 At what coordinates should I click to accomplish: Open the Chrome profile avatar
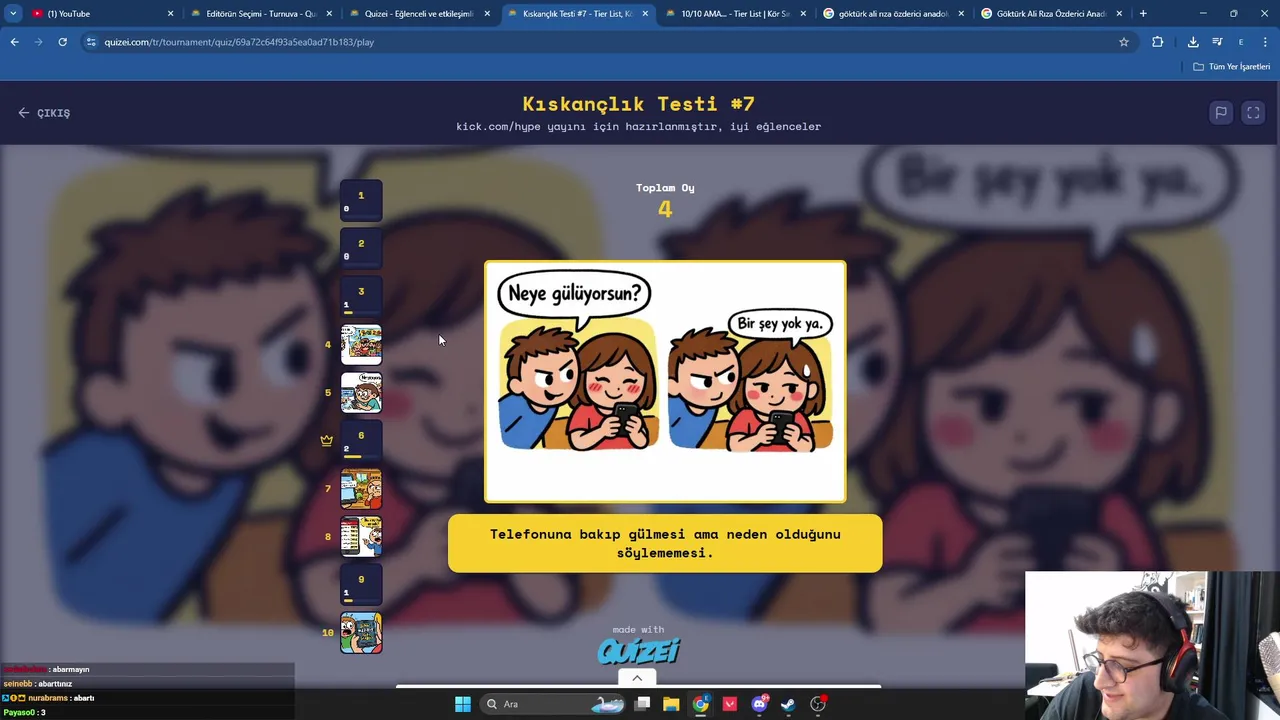pyautogui.click(x=1241, y=42)
